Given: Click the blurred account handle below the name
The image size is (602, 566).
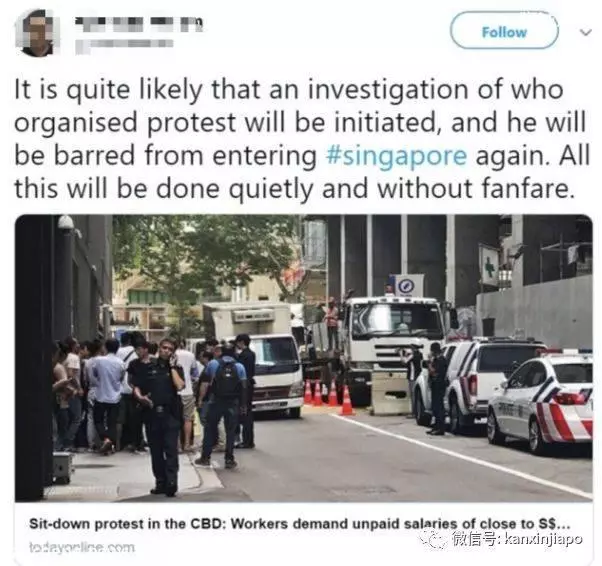Looking at the screenshot, I should (x=124, y=44).
